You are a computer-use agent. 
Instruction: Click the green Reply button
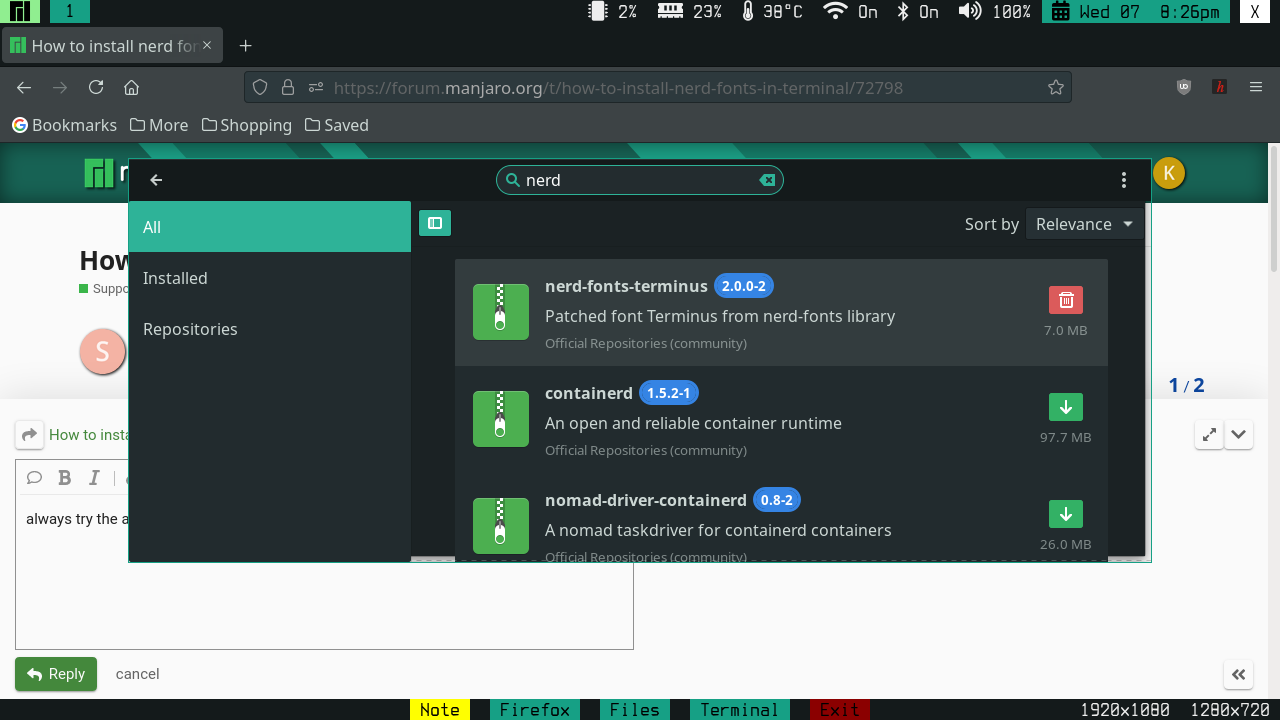point(56,674)
